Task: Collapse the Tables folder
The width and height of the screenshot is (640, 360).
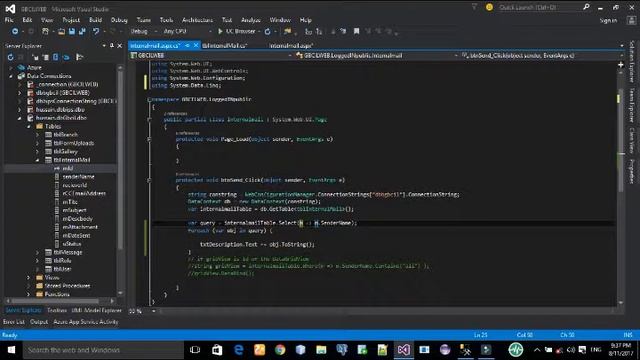Action: 29,127
